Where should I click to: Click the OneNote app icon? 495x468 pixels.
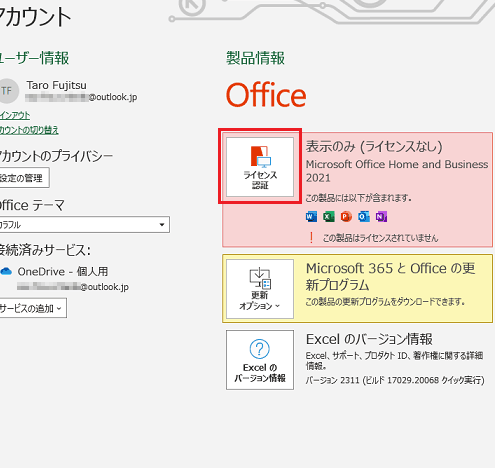pyautogui.click(x=381, y=217)
